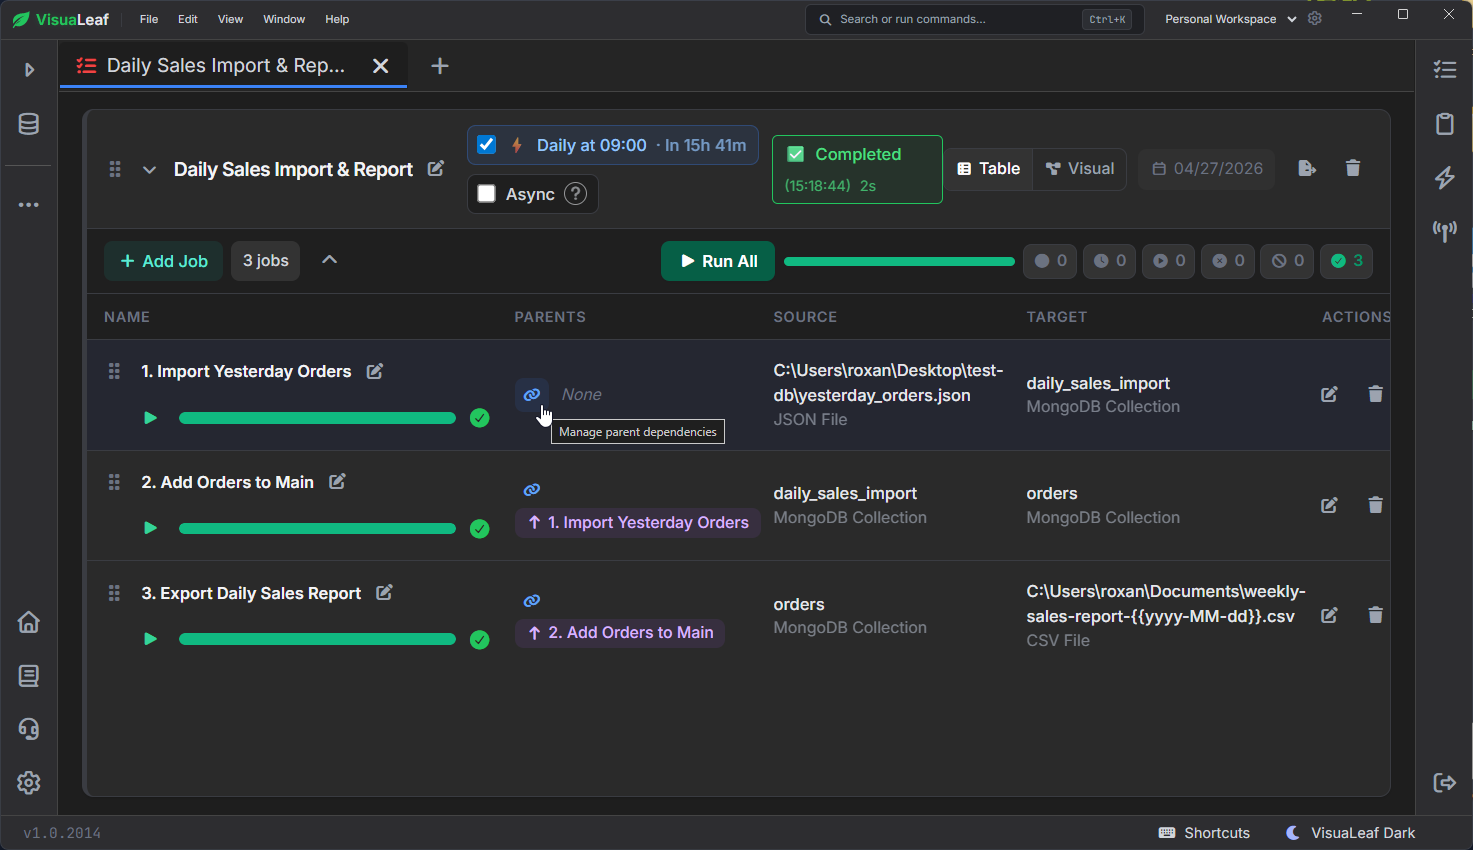Edit action for Add Orders to Main row
The height and width of the screenshot is (850, 1473).
coord(1329,505)
